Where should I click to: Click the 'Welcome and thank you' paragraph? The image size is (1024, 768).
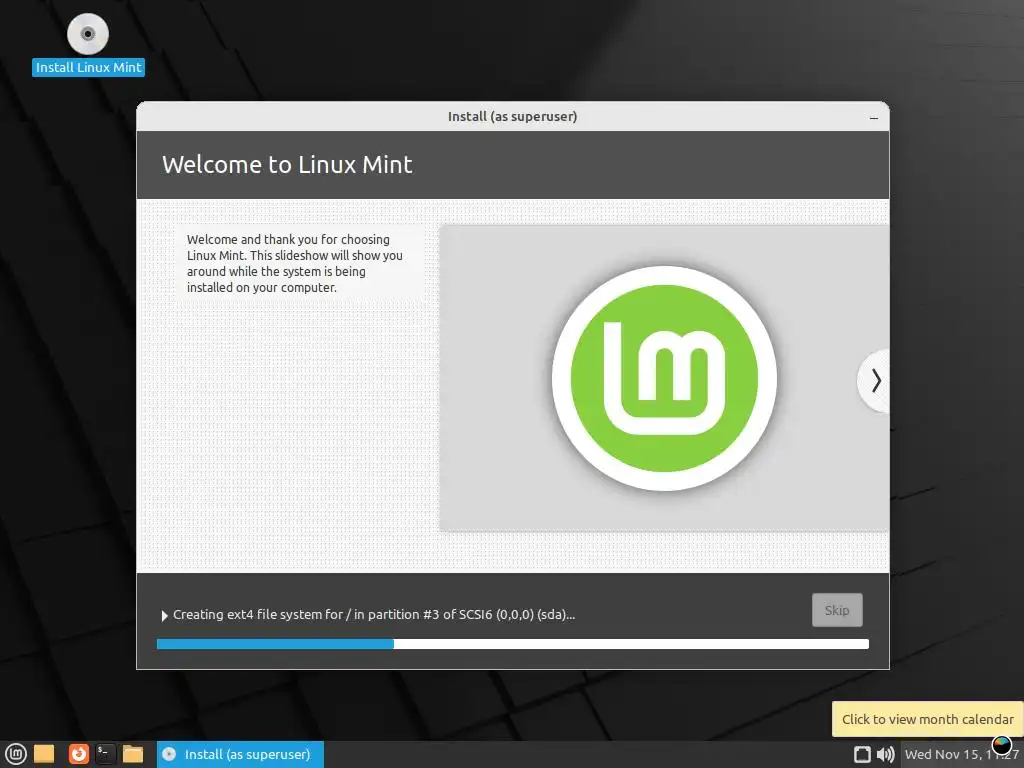(x=295, y=263)
